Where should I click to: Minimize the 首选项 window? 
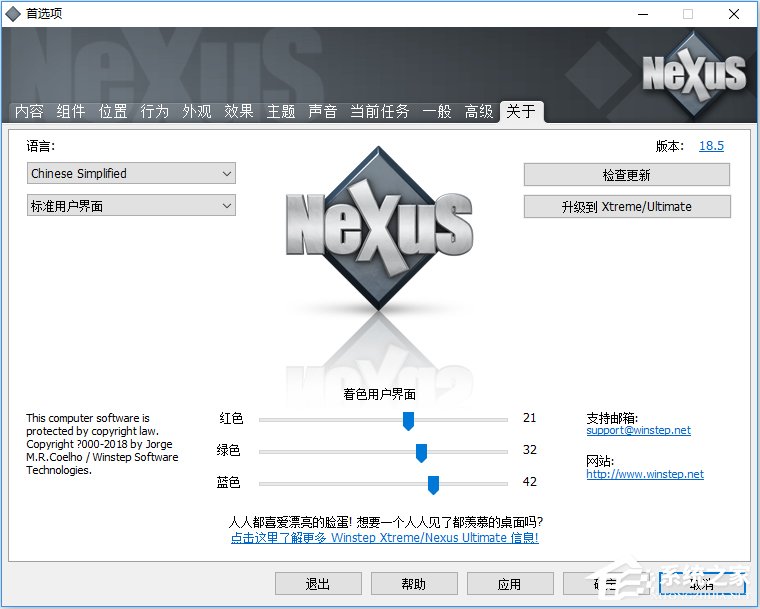point(643,14)
